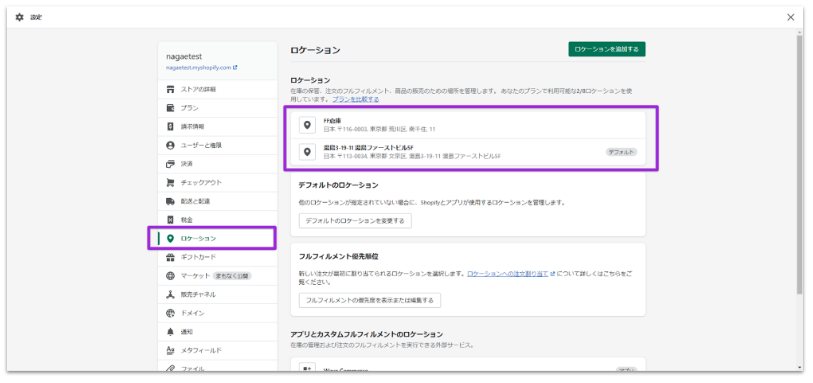813x383 pixels.
Task: Open the ドメイン settings page
Action: 218,313
